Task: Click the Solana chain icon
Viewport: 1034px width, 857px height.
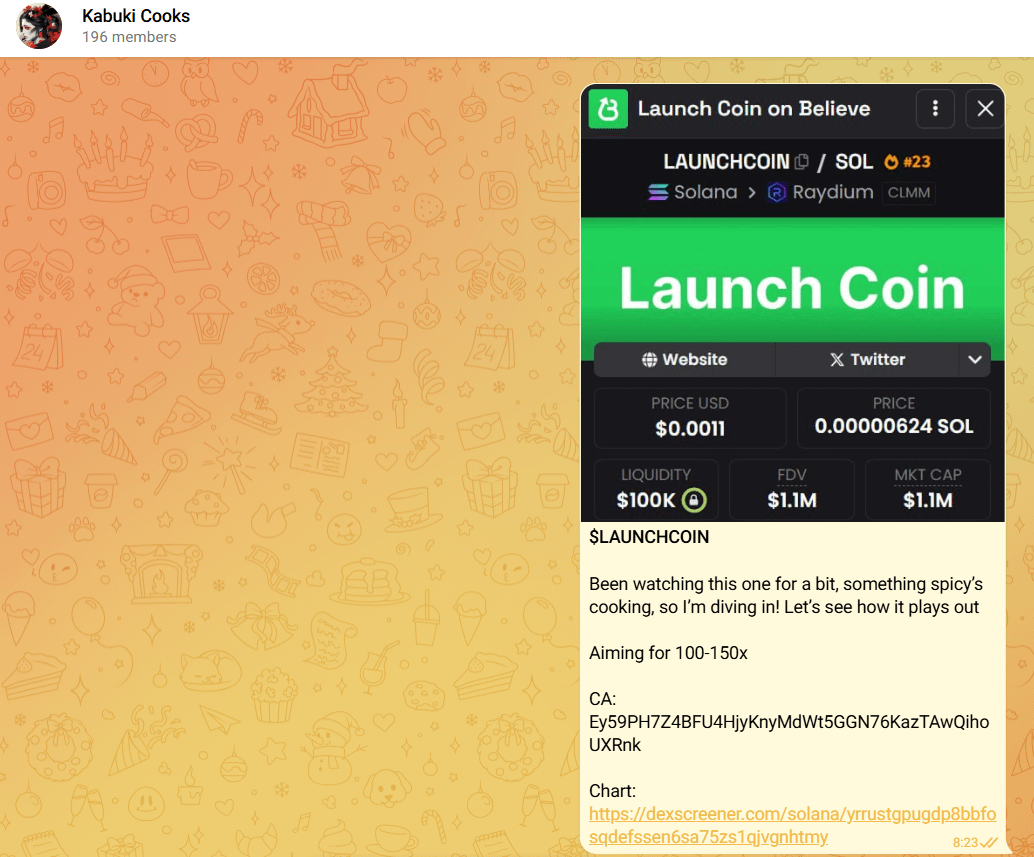Action: pyautogui.click(x=657, y=192)
